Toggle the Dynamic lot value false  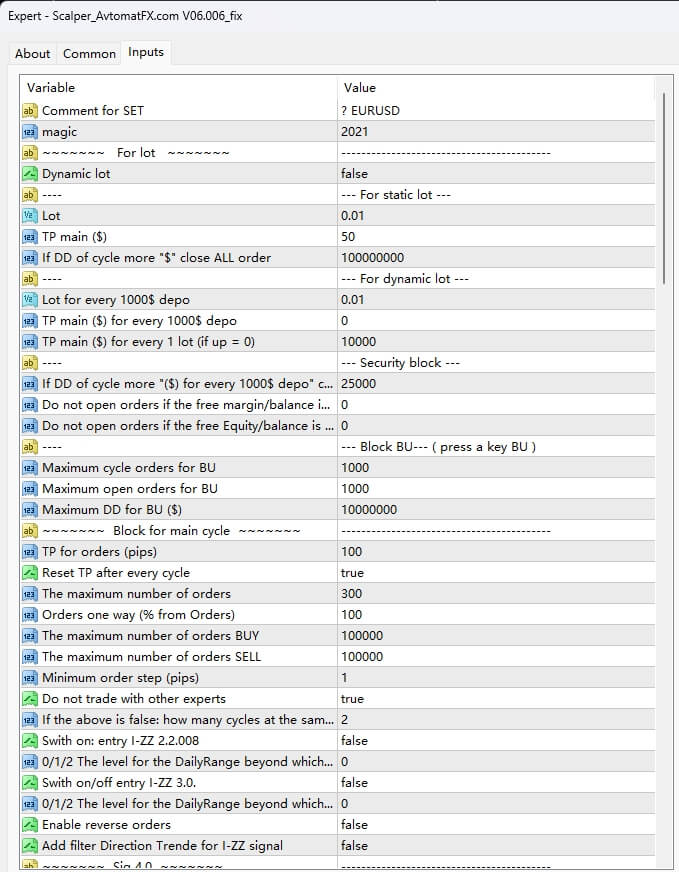tap(496, 174)
